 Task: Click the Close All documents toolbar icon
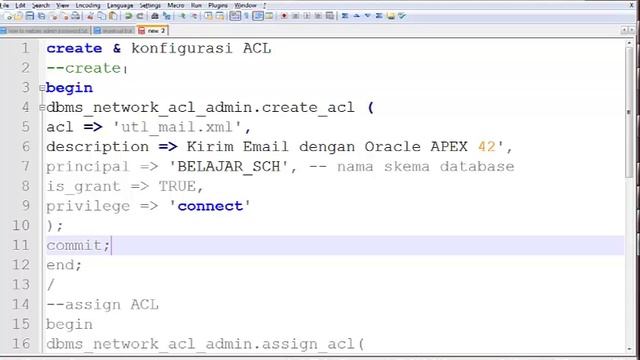(x=64, y=16)
